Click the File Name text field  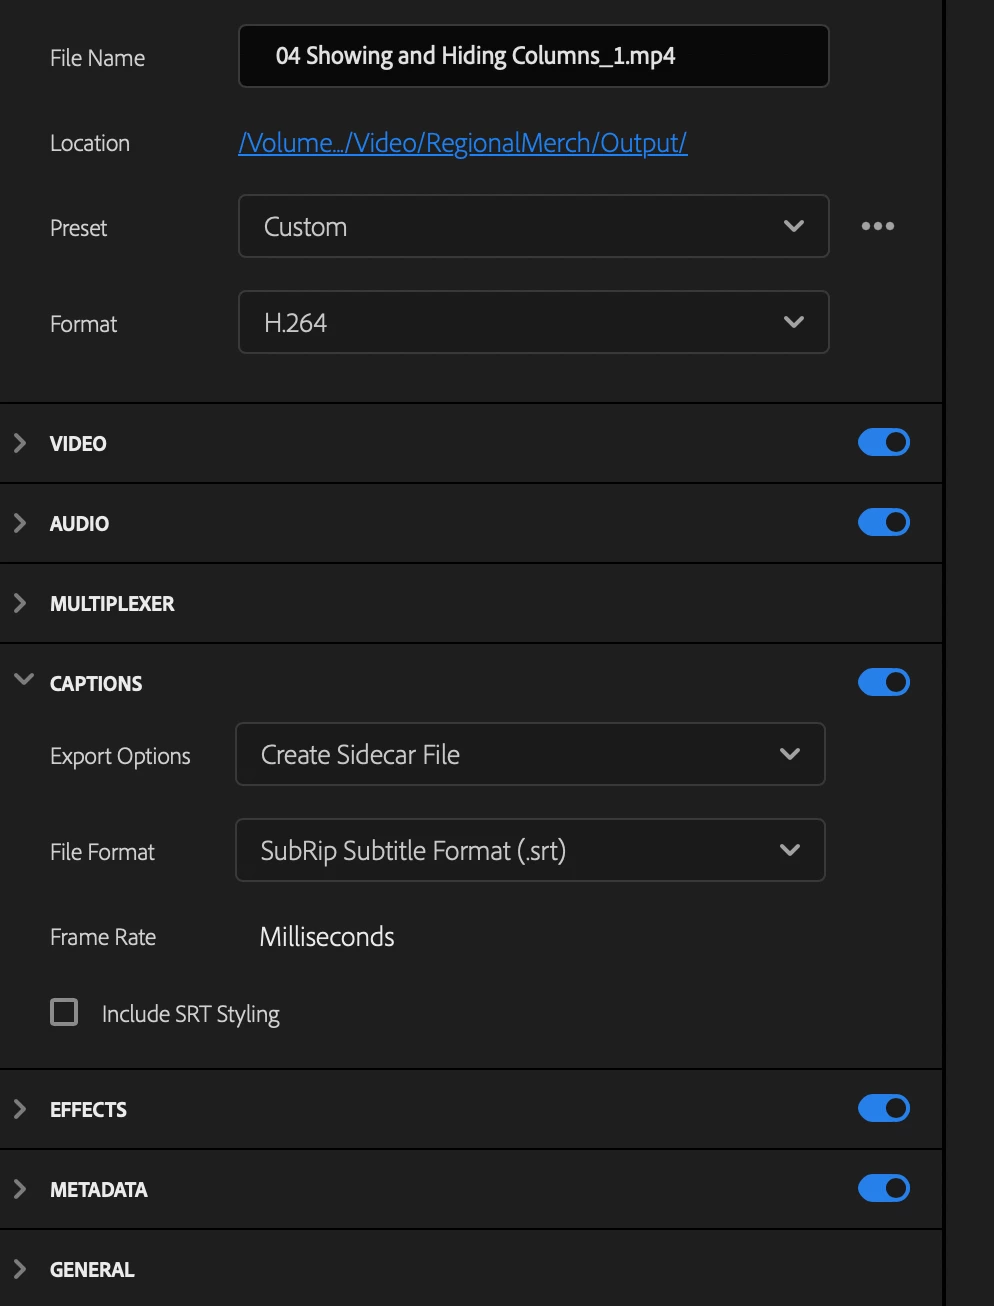coord(533,56)
